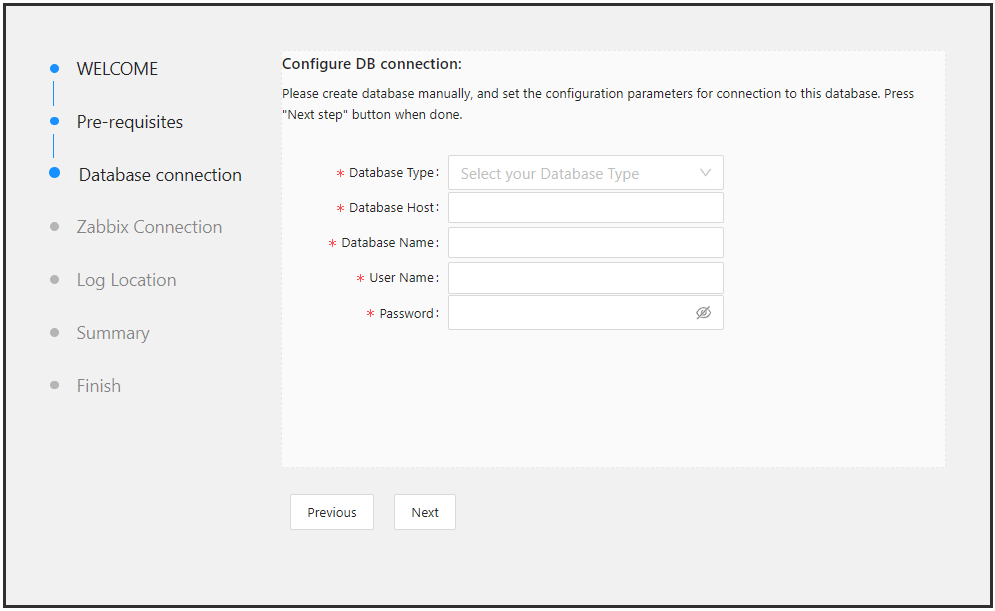Click the blue dot beside WELCOME

click(x=55, y=69)
